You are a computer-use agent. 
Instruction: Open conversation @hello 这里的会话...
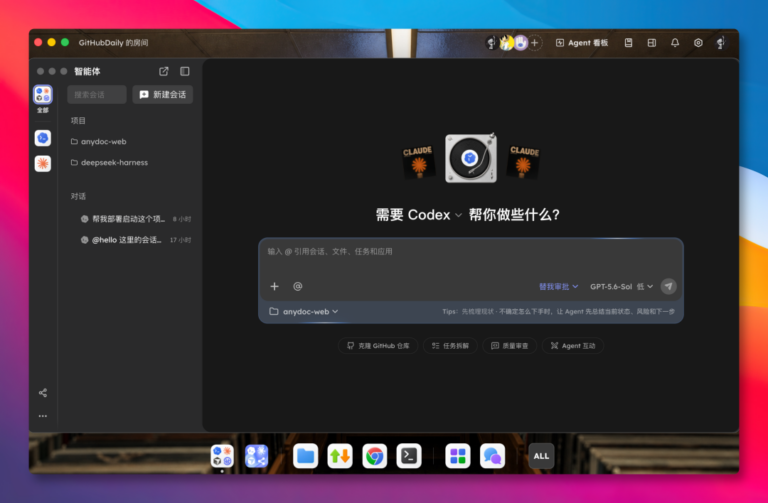pos(135,240)
